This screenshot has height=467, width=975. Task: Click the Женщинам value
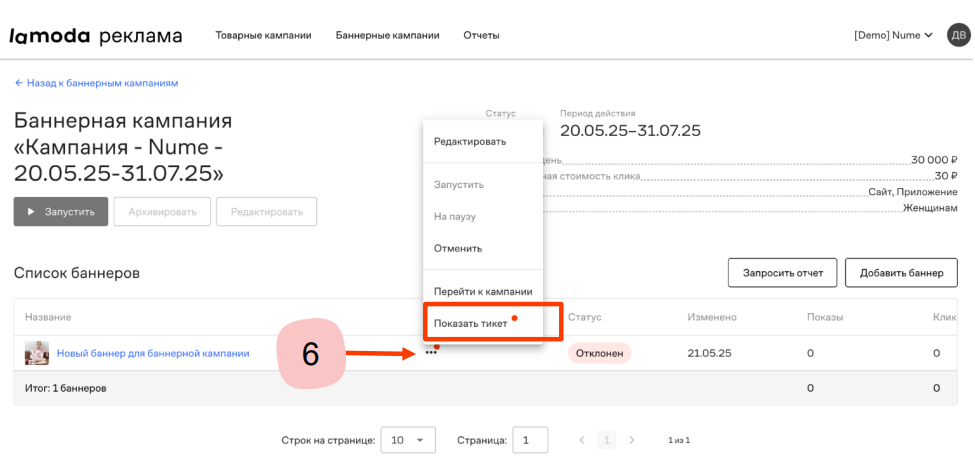point(930,208)
